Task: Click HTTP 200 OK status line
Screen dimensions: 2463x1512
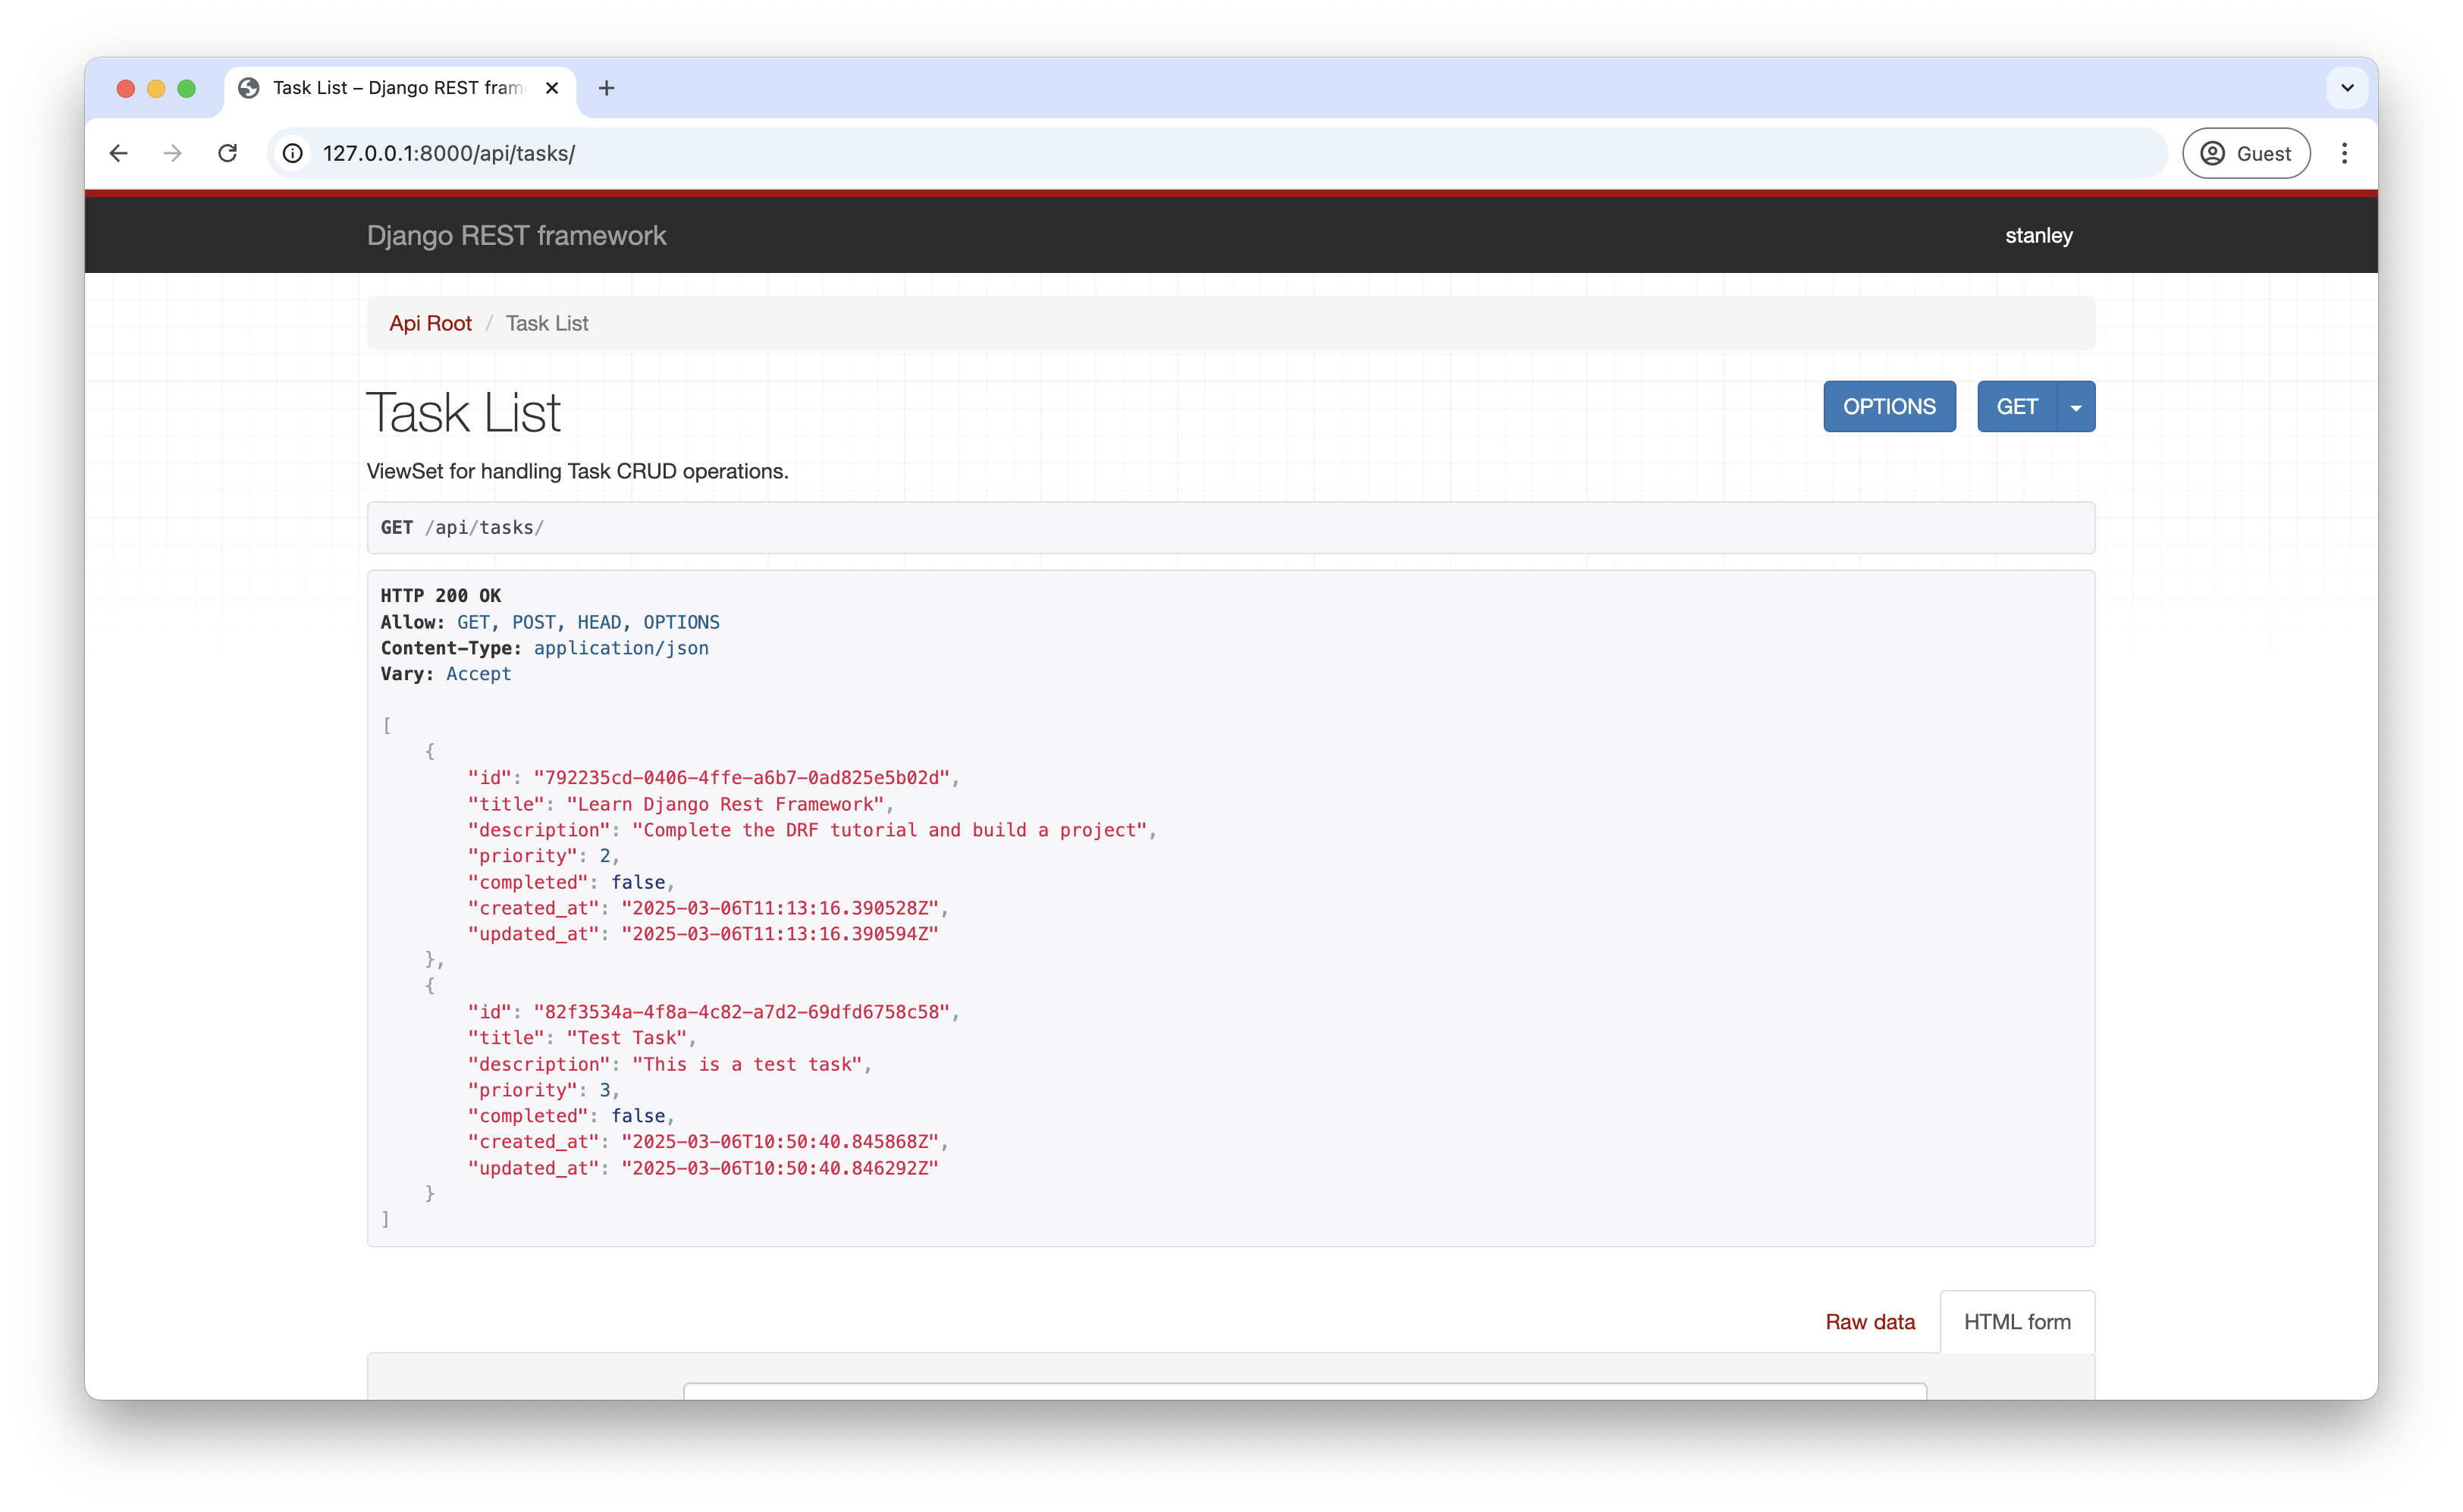Action: [x=441, y=596]
